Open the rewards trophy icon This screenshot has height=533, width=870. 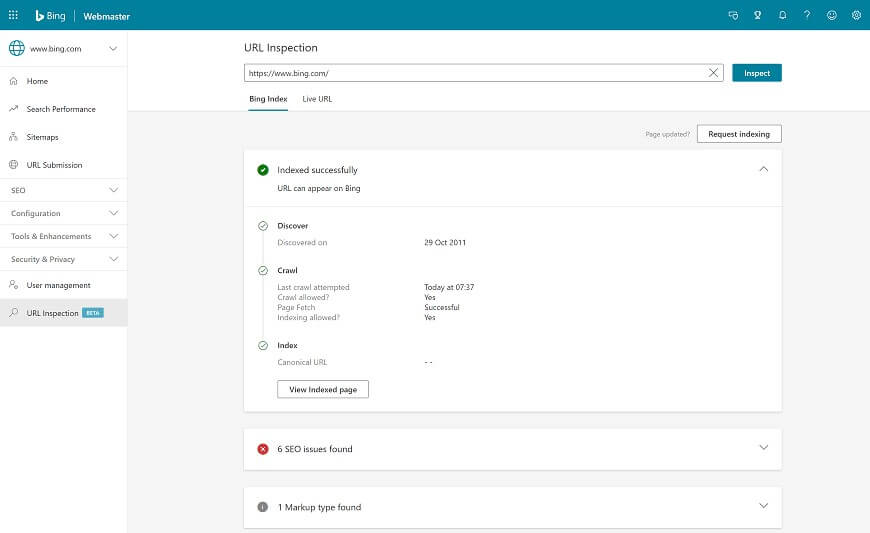tap(757, 16)
